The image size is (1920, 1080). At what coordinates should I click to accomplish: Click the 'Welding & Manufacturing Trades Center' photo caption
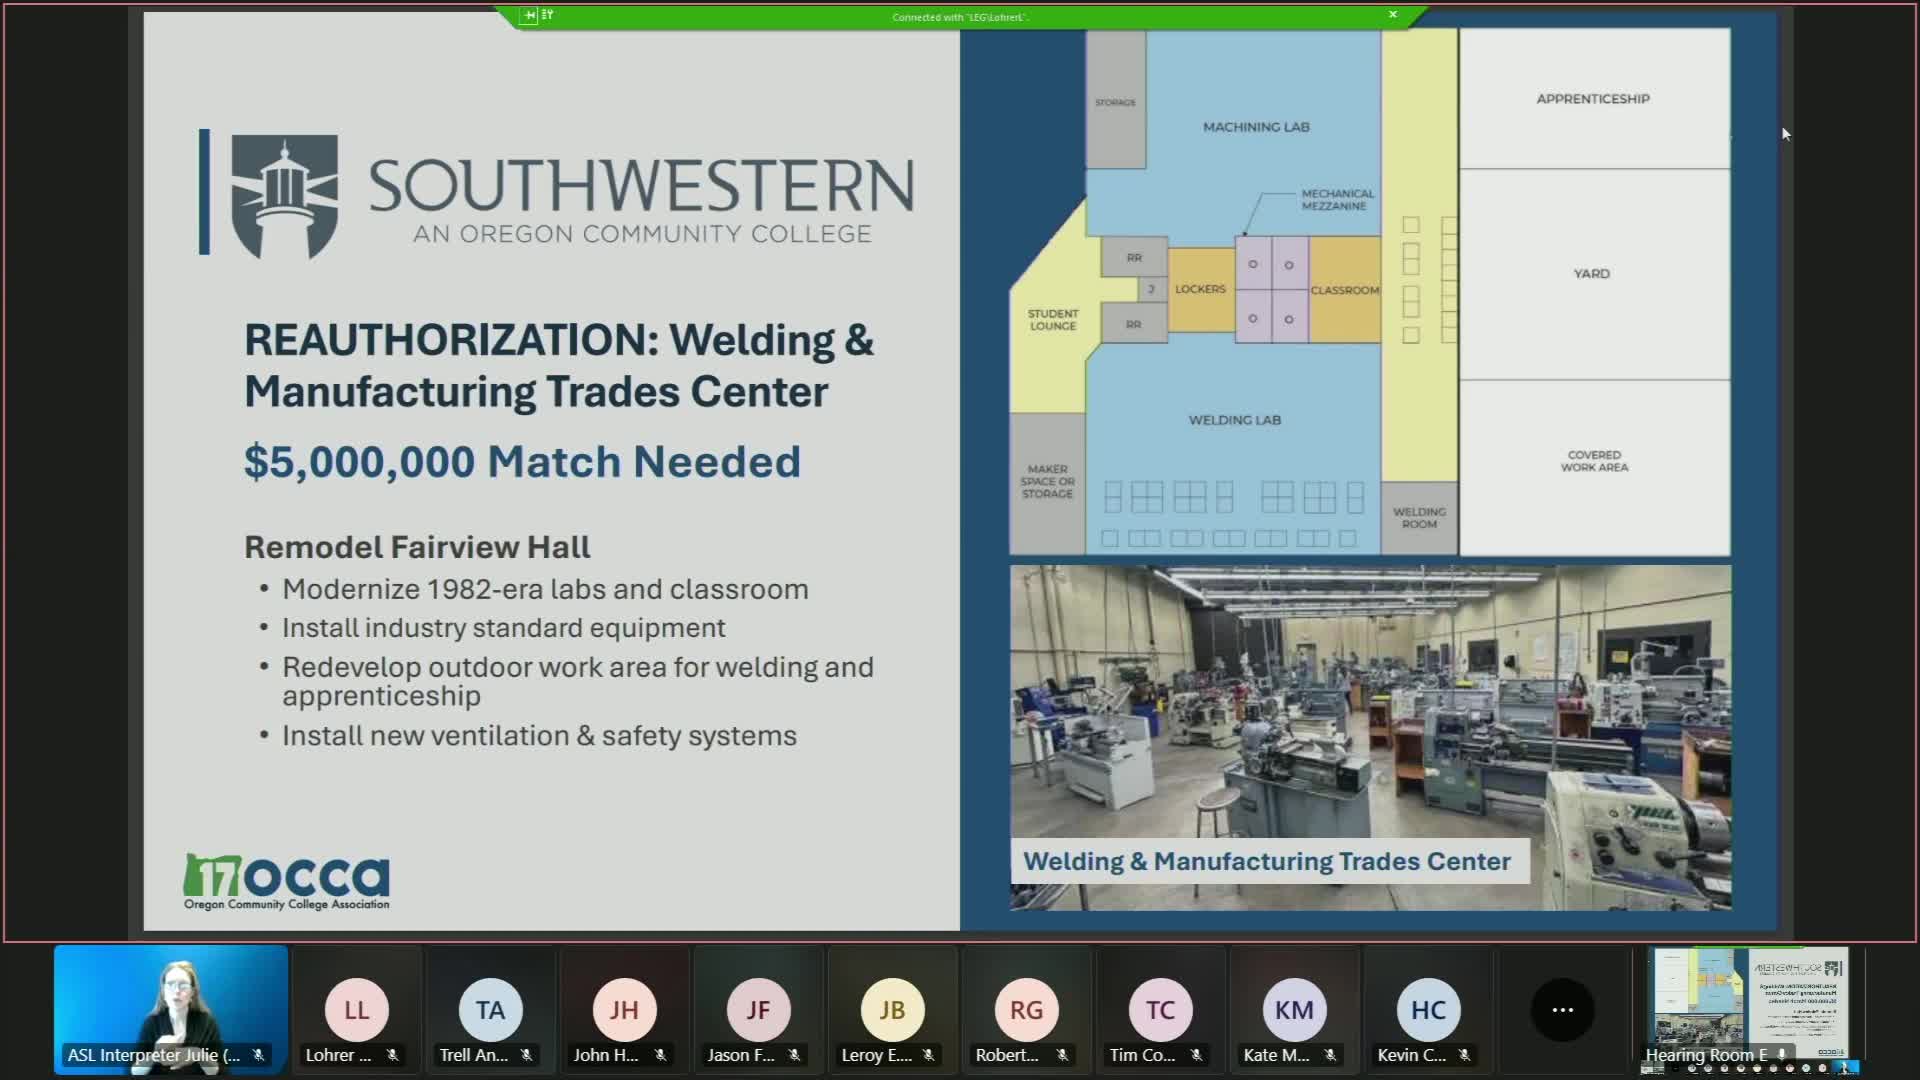point(1267,862)
